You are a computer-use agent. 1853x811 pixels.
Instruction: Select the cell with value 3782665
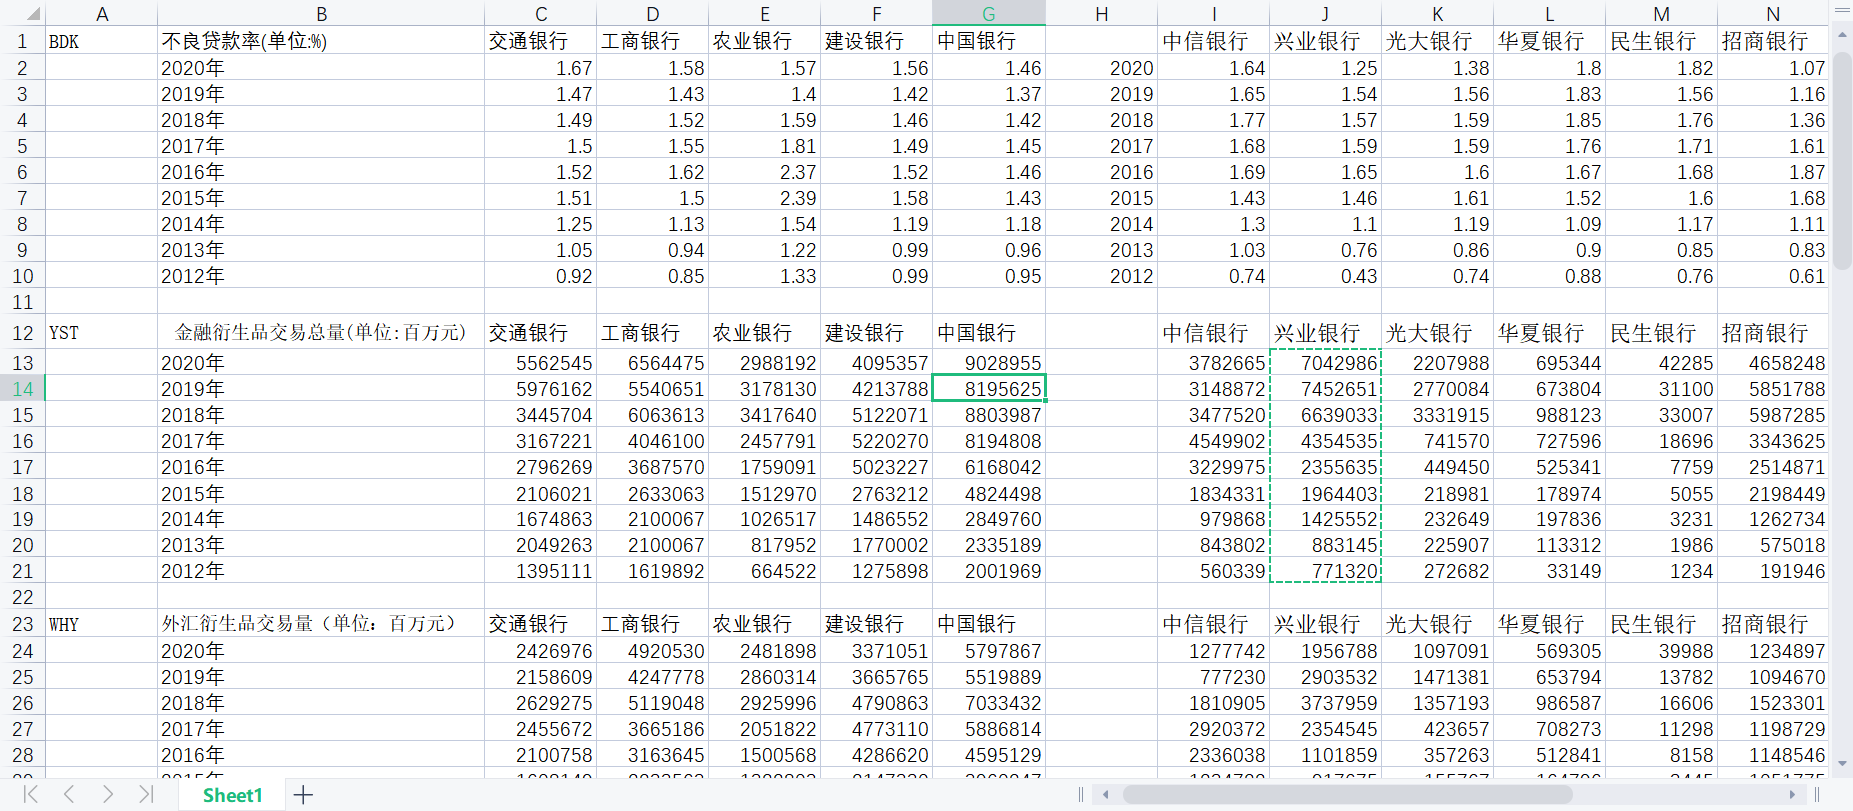coord(1213,363)
